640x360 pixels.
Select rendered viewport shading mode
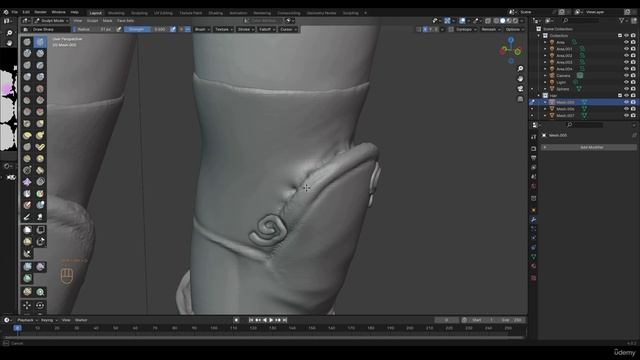(516, 20)
